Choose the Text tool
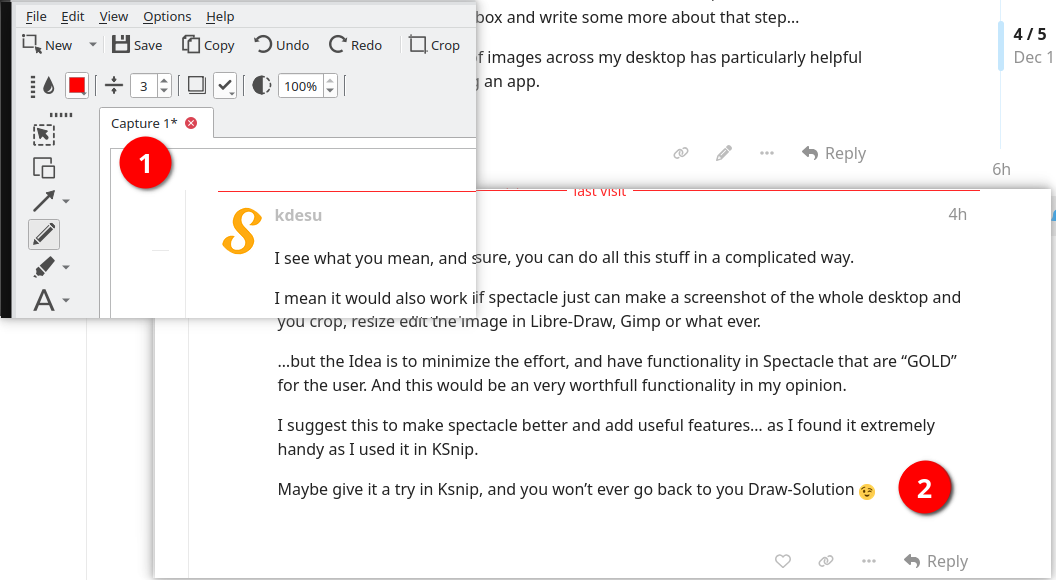1056x580 pixels. pos(44,300)
